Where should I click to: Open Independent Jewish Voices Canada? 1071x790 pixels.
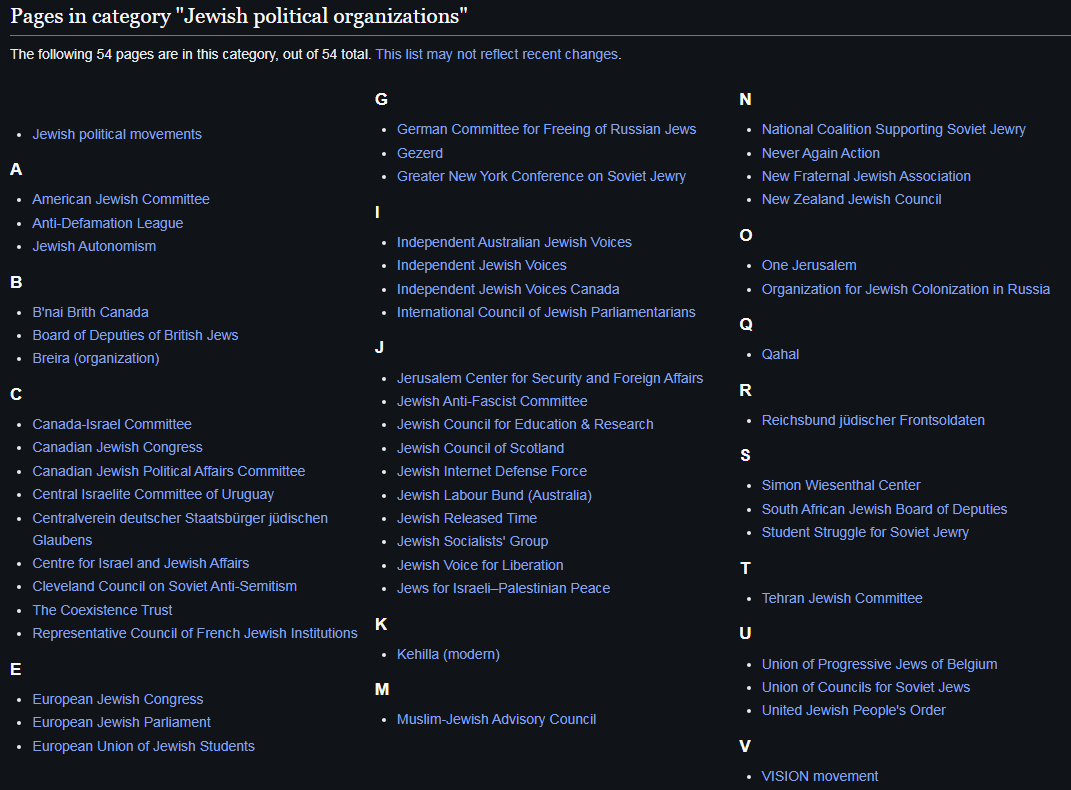tap(508, 289)
